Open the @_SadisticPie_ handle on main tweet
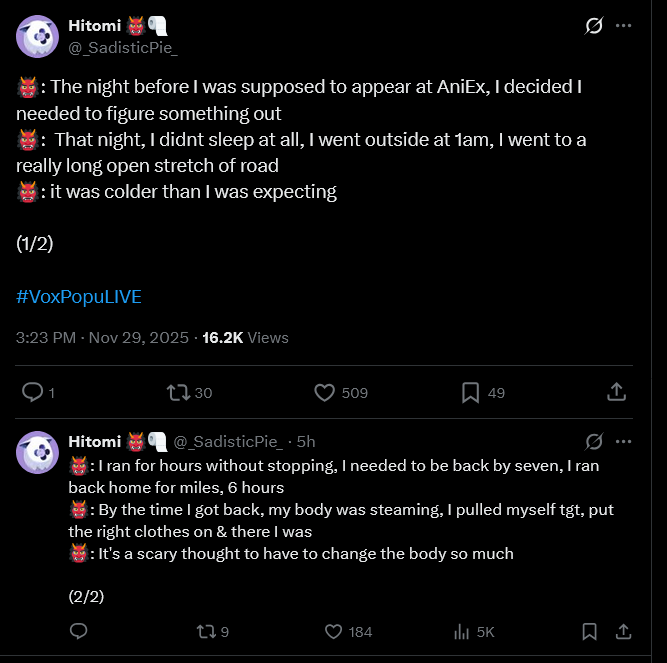 coord(123,48)
